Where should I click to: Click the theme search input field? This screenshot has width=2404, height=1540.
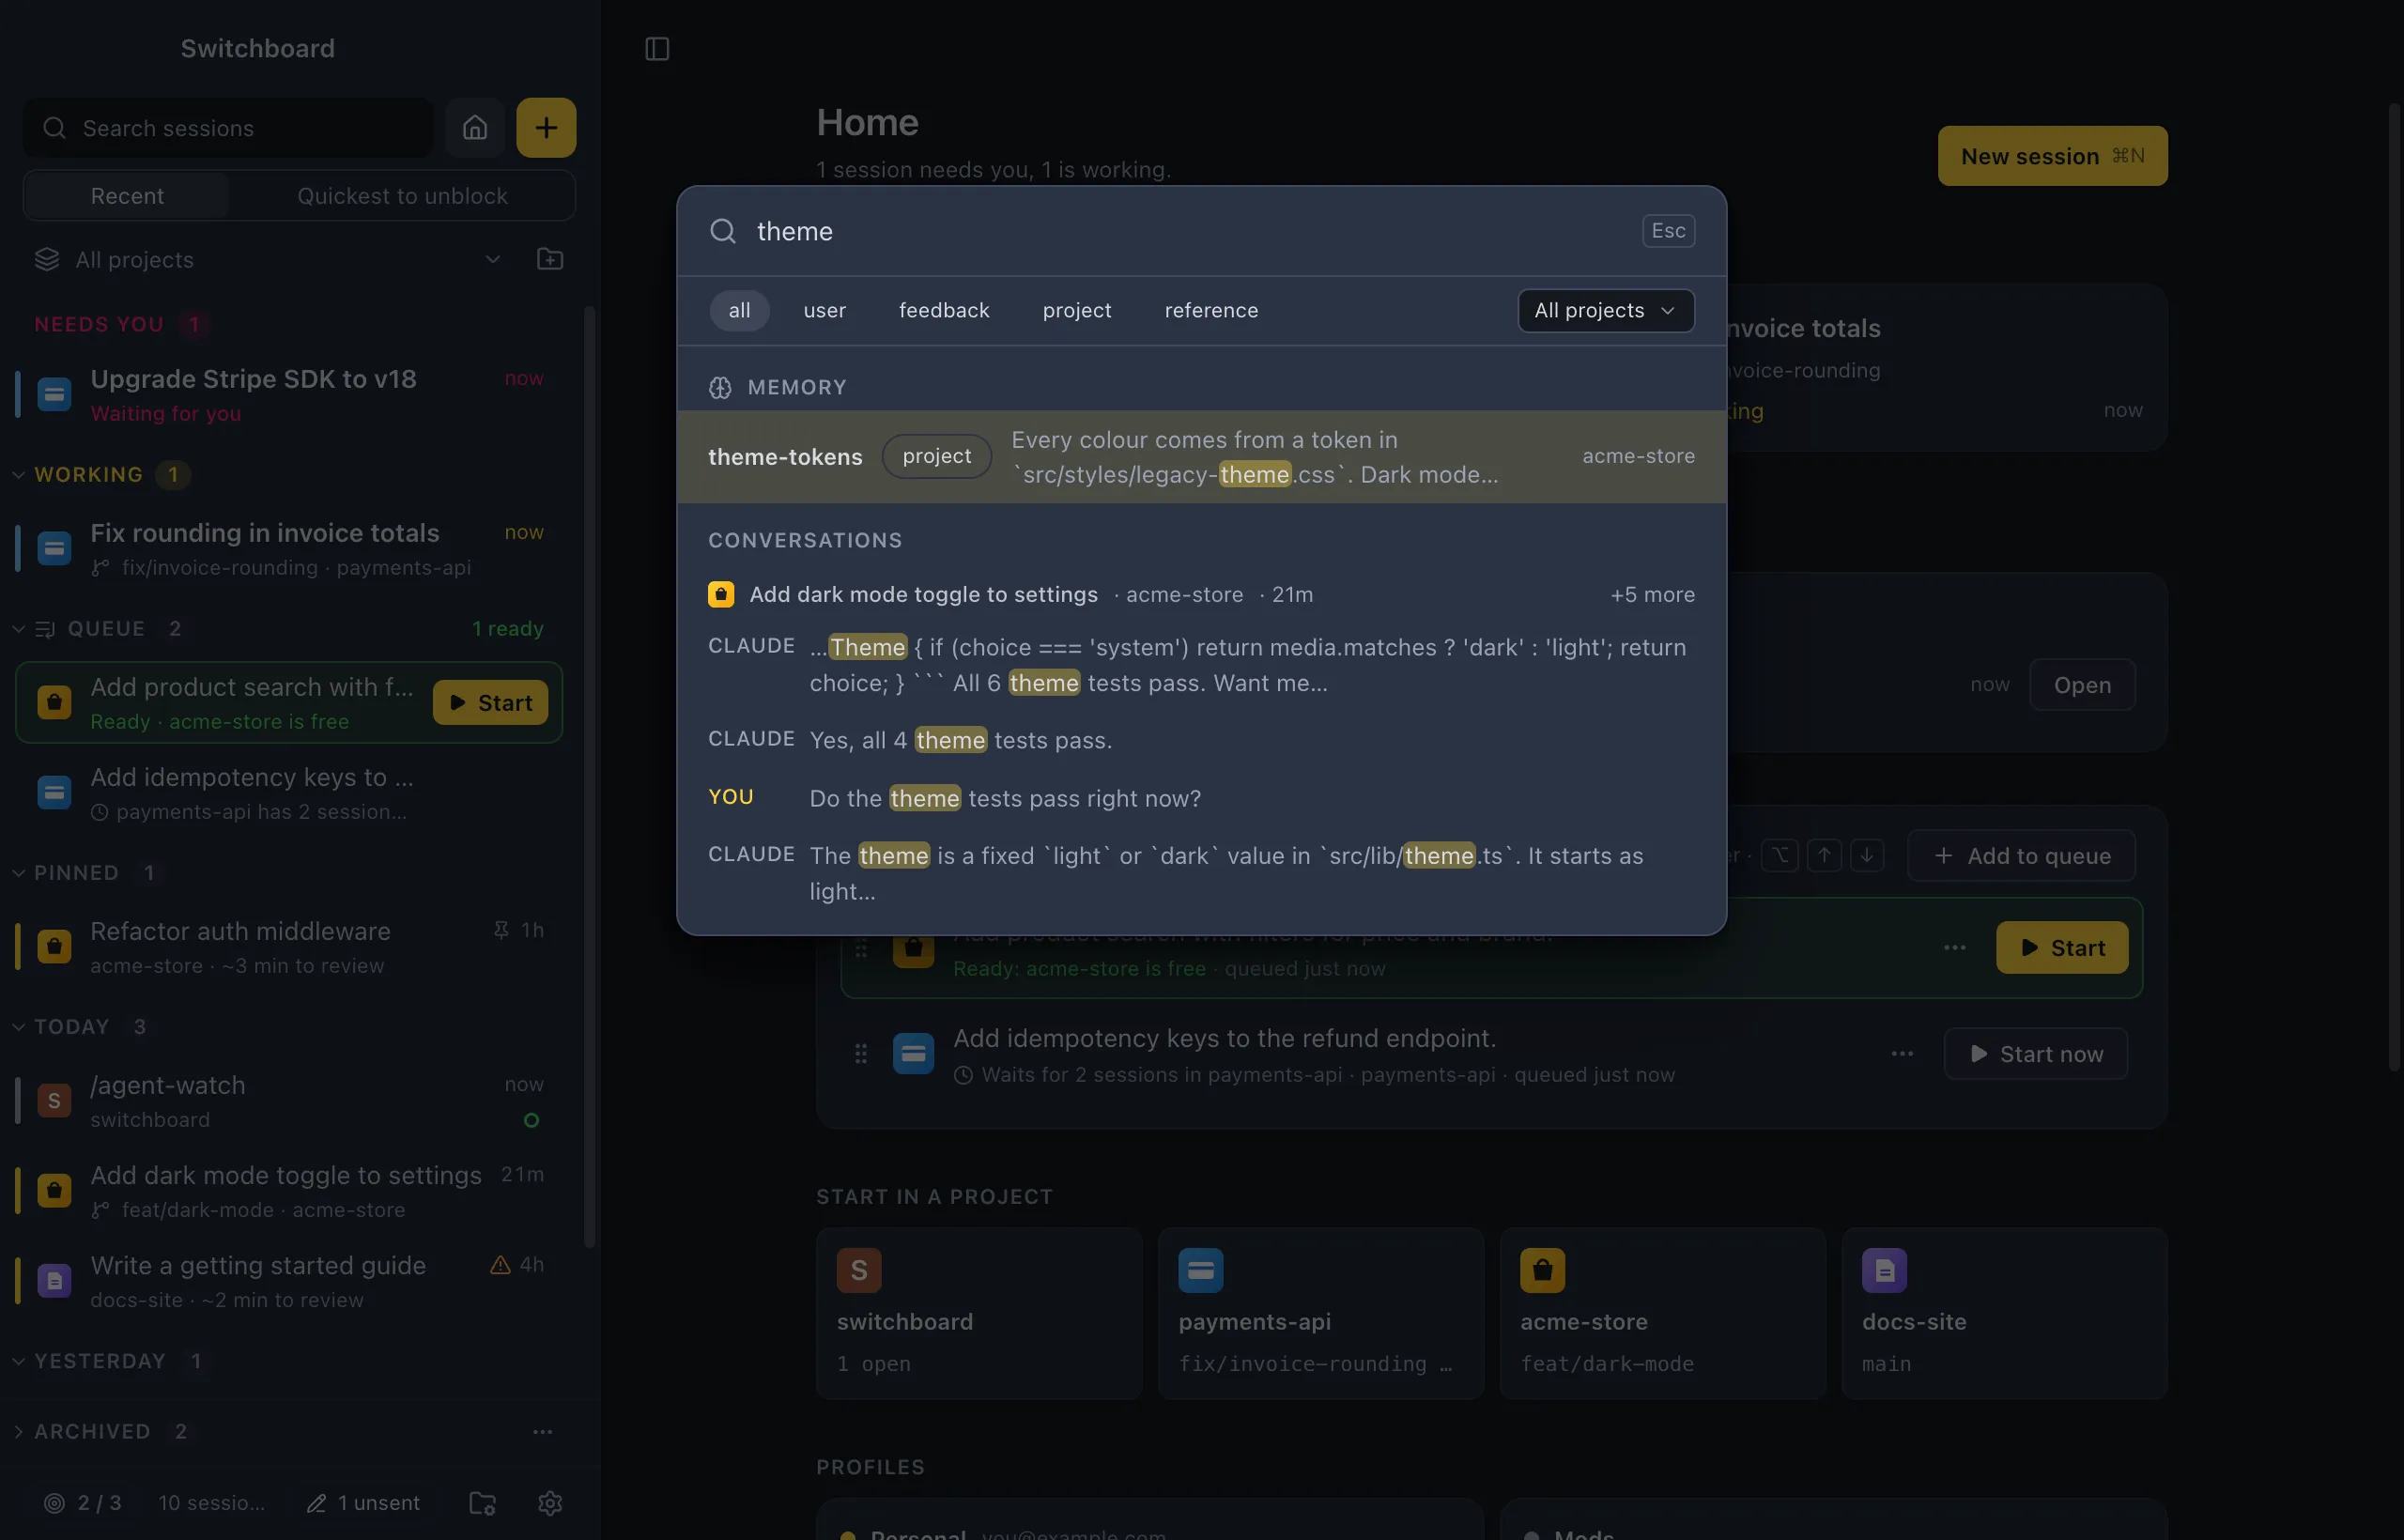(1190, 231)
